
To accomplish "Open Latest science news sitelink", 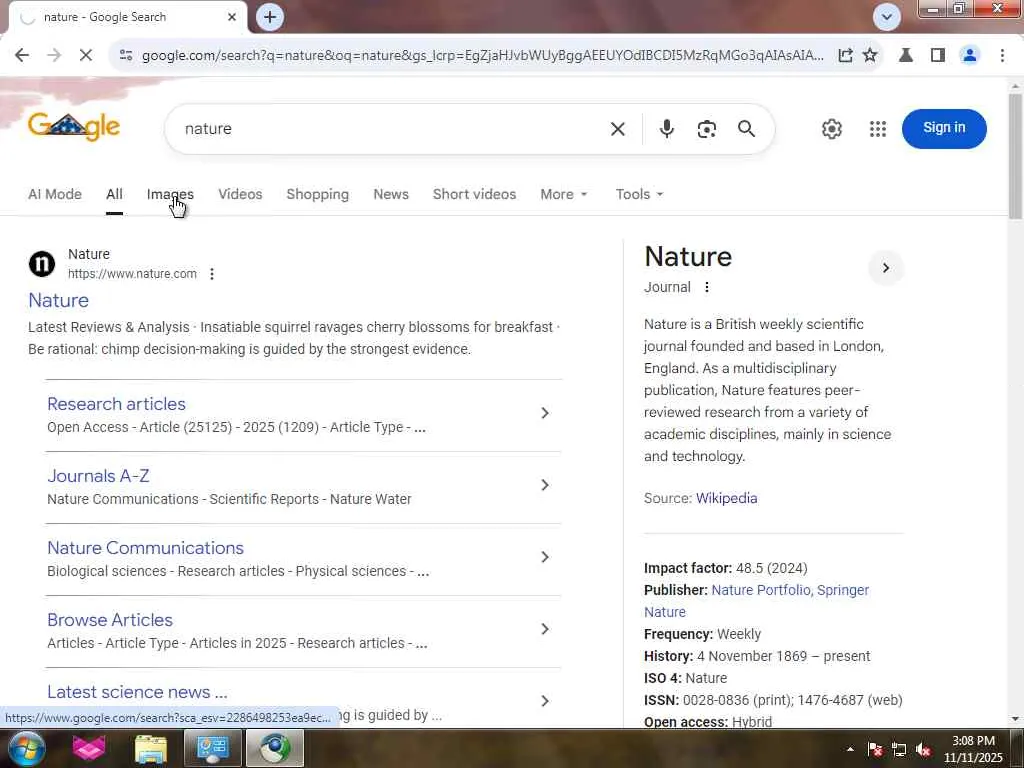I will click(137, 692).
